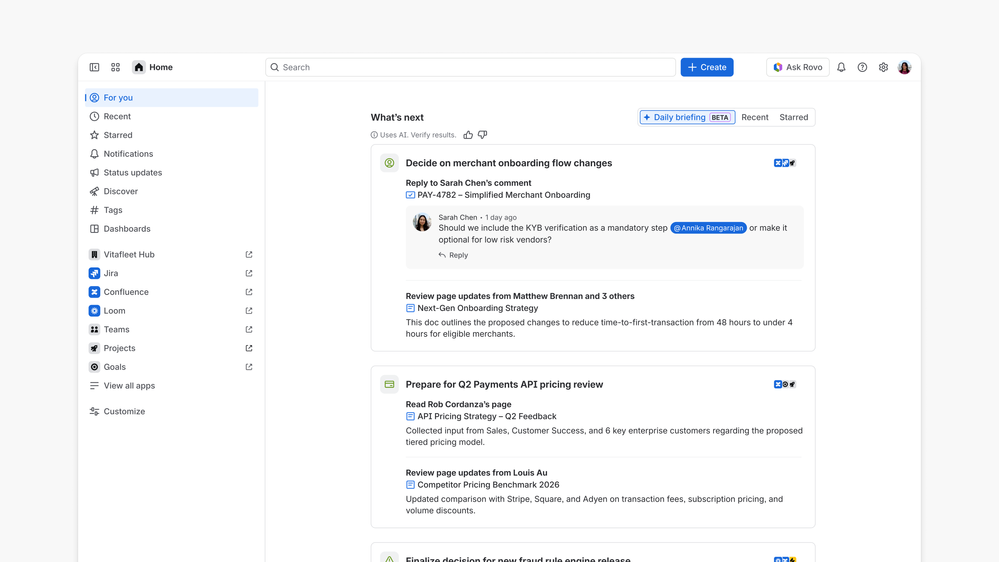
Task: Click the Home icon in the top bar
Action: click(x=139, y=67)
